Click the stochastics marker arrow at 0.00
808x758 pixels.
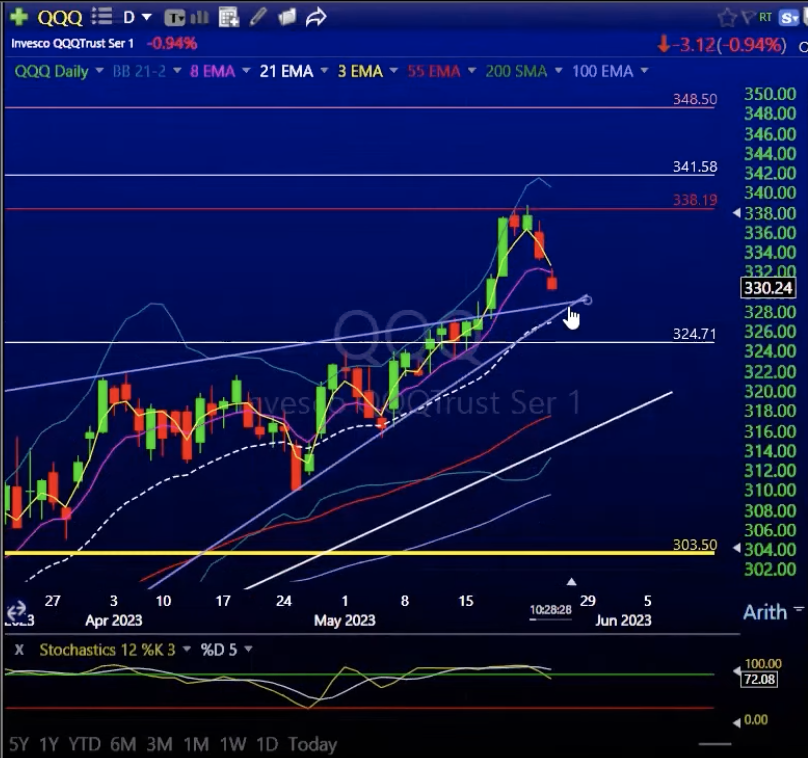737,722
